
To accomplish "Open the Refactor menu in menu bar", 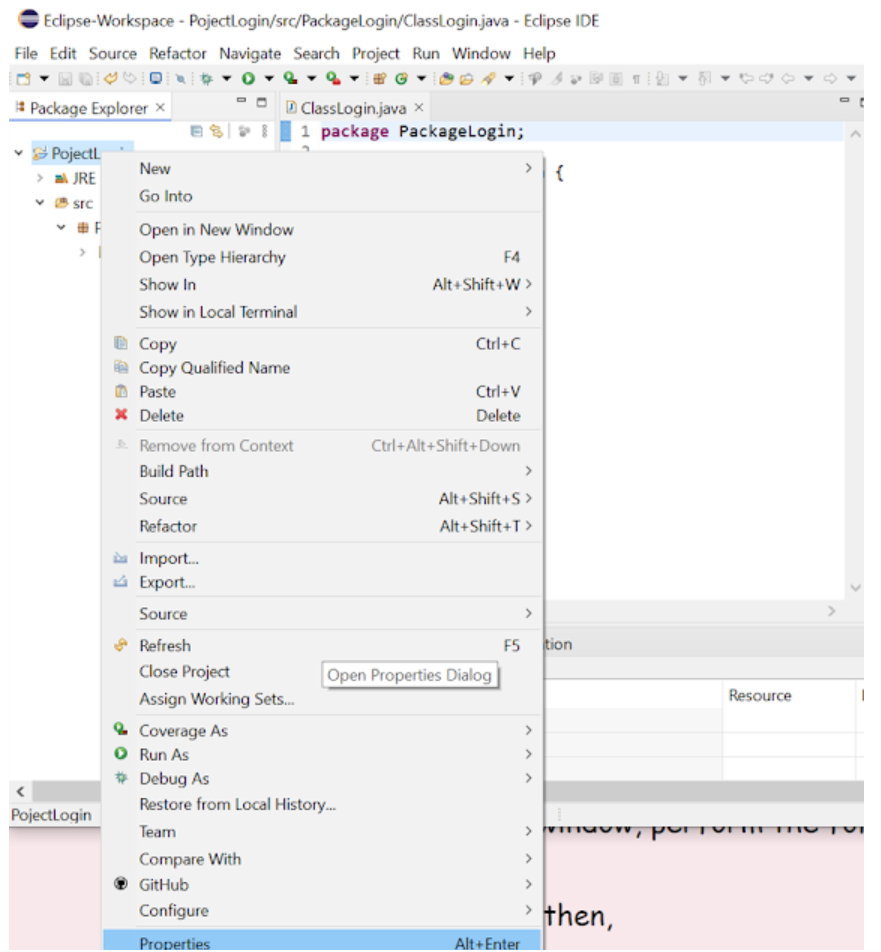I will tap(178, 53).
